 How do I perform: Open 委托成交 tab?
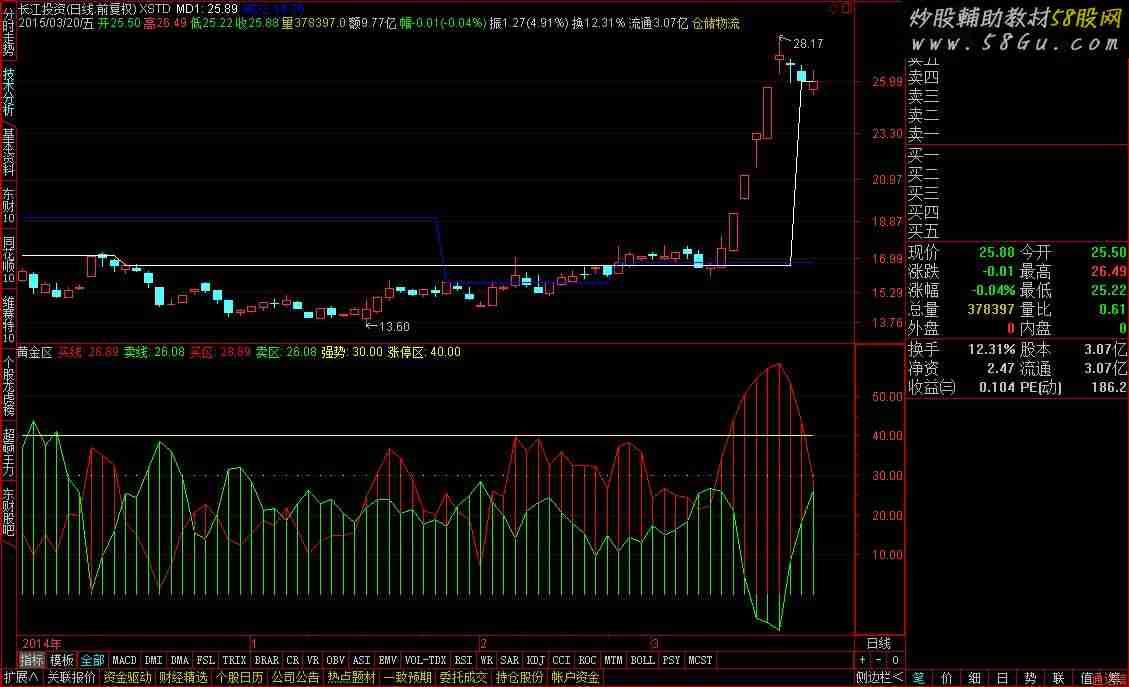[x=463, y=677]
